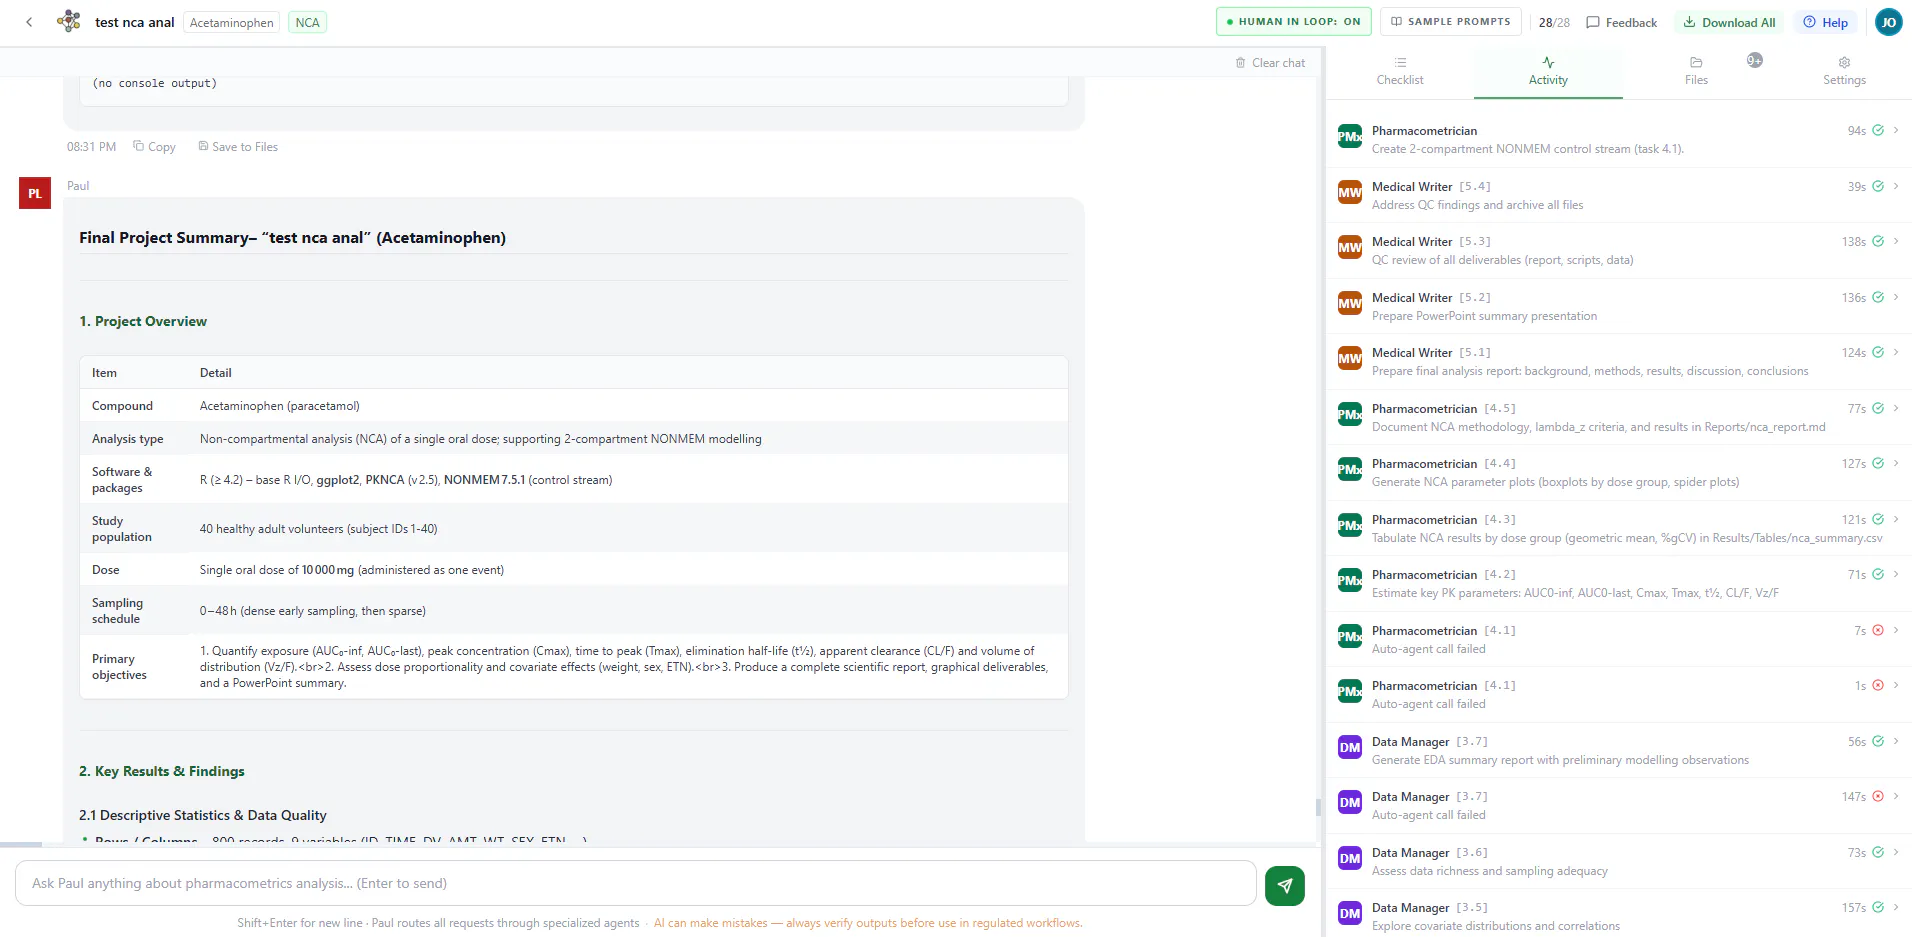
Task: Click the notification badge near Files tab
Action: click(x=1754, y=60)
